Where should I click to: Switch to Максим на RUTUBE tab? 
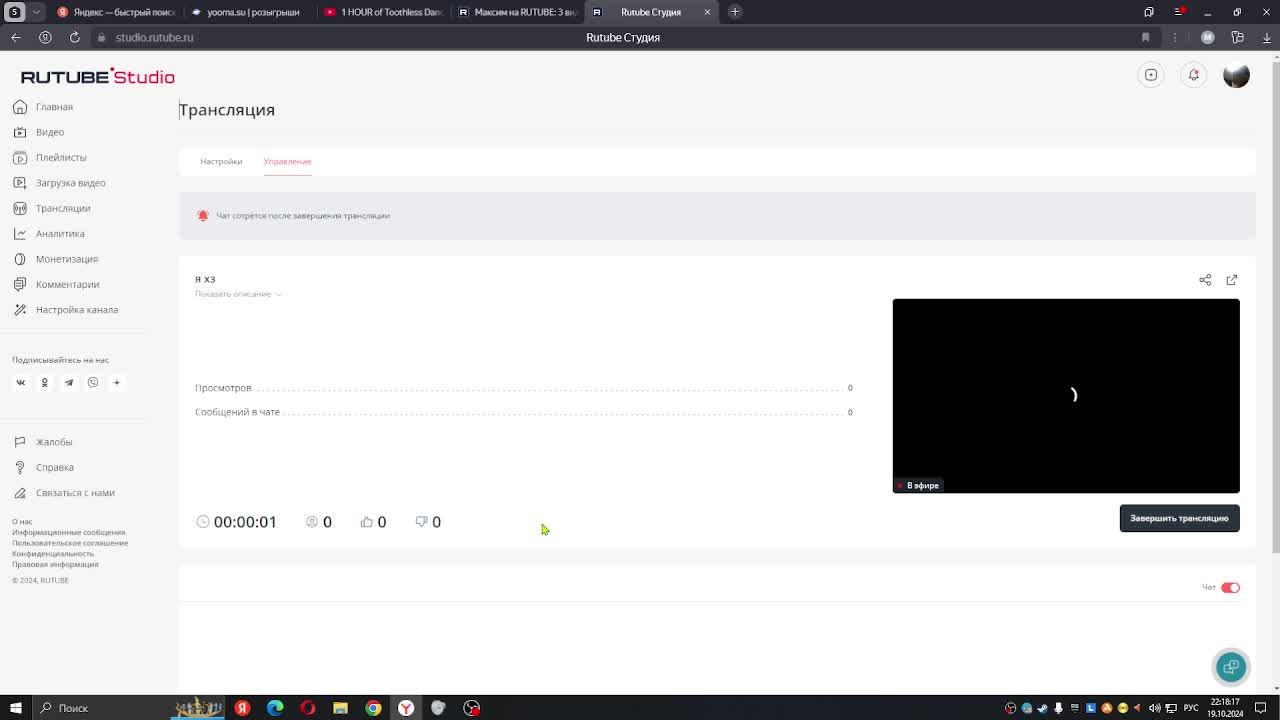click(x=517, y=12)
